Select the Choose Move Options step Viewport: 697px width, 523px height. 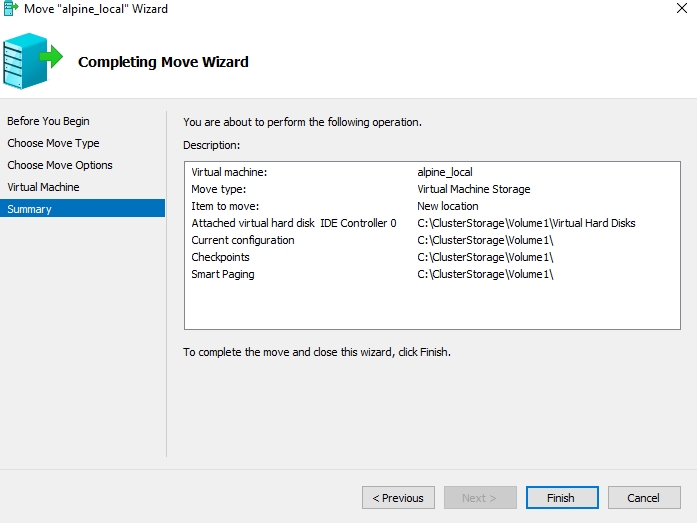pyautogui.click(x=60, y=165)
